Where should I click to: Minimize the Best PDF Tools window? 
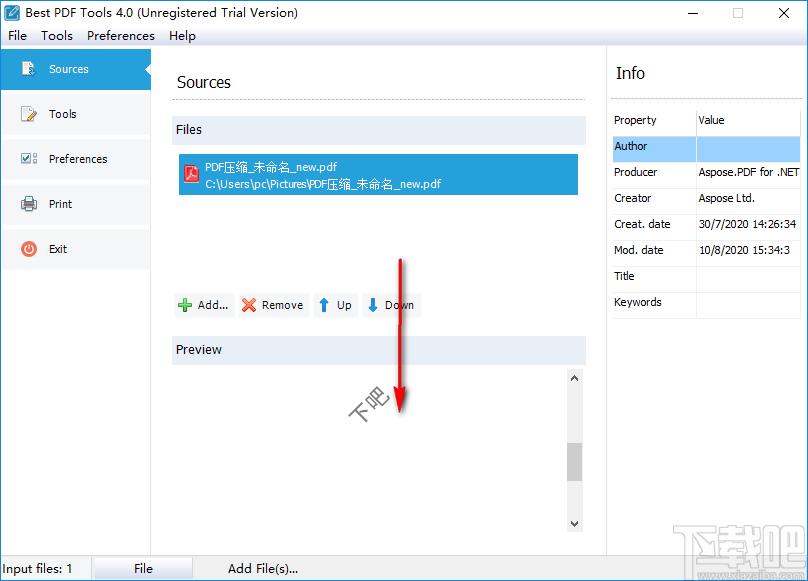click(x=693, y=13)
